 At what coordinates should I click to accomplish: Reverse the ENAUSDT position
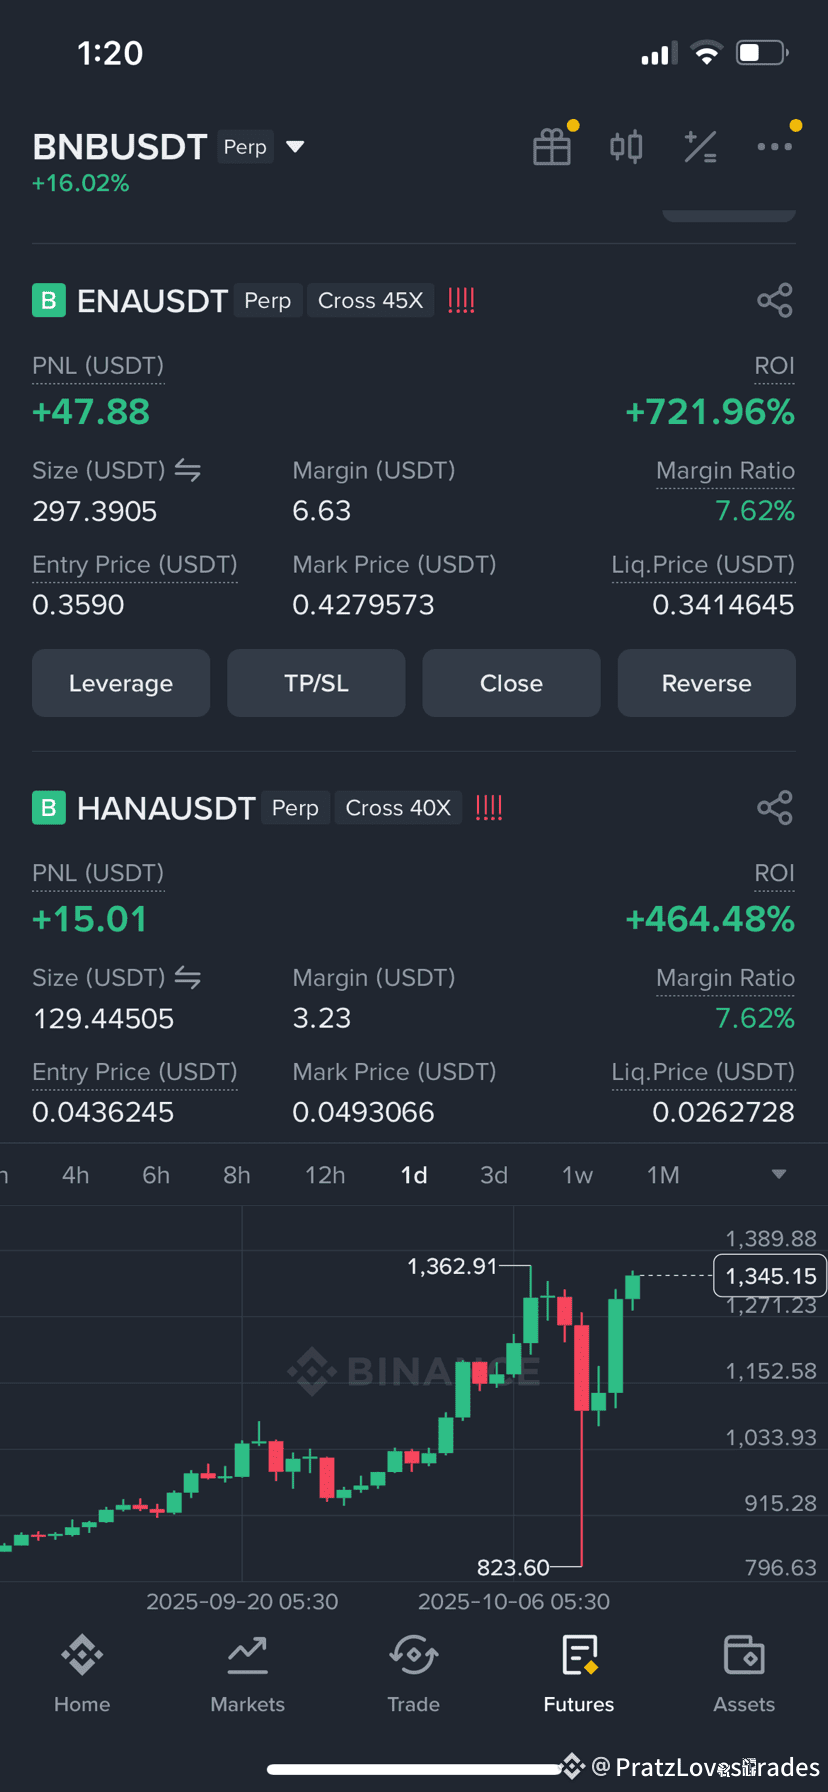(707, 683)
